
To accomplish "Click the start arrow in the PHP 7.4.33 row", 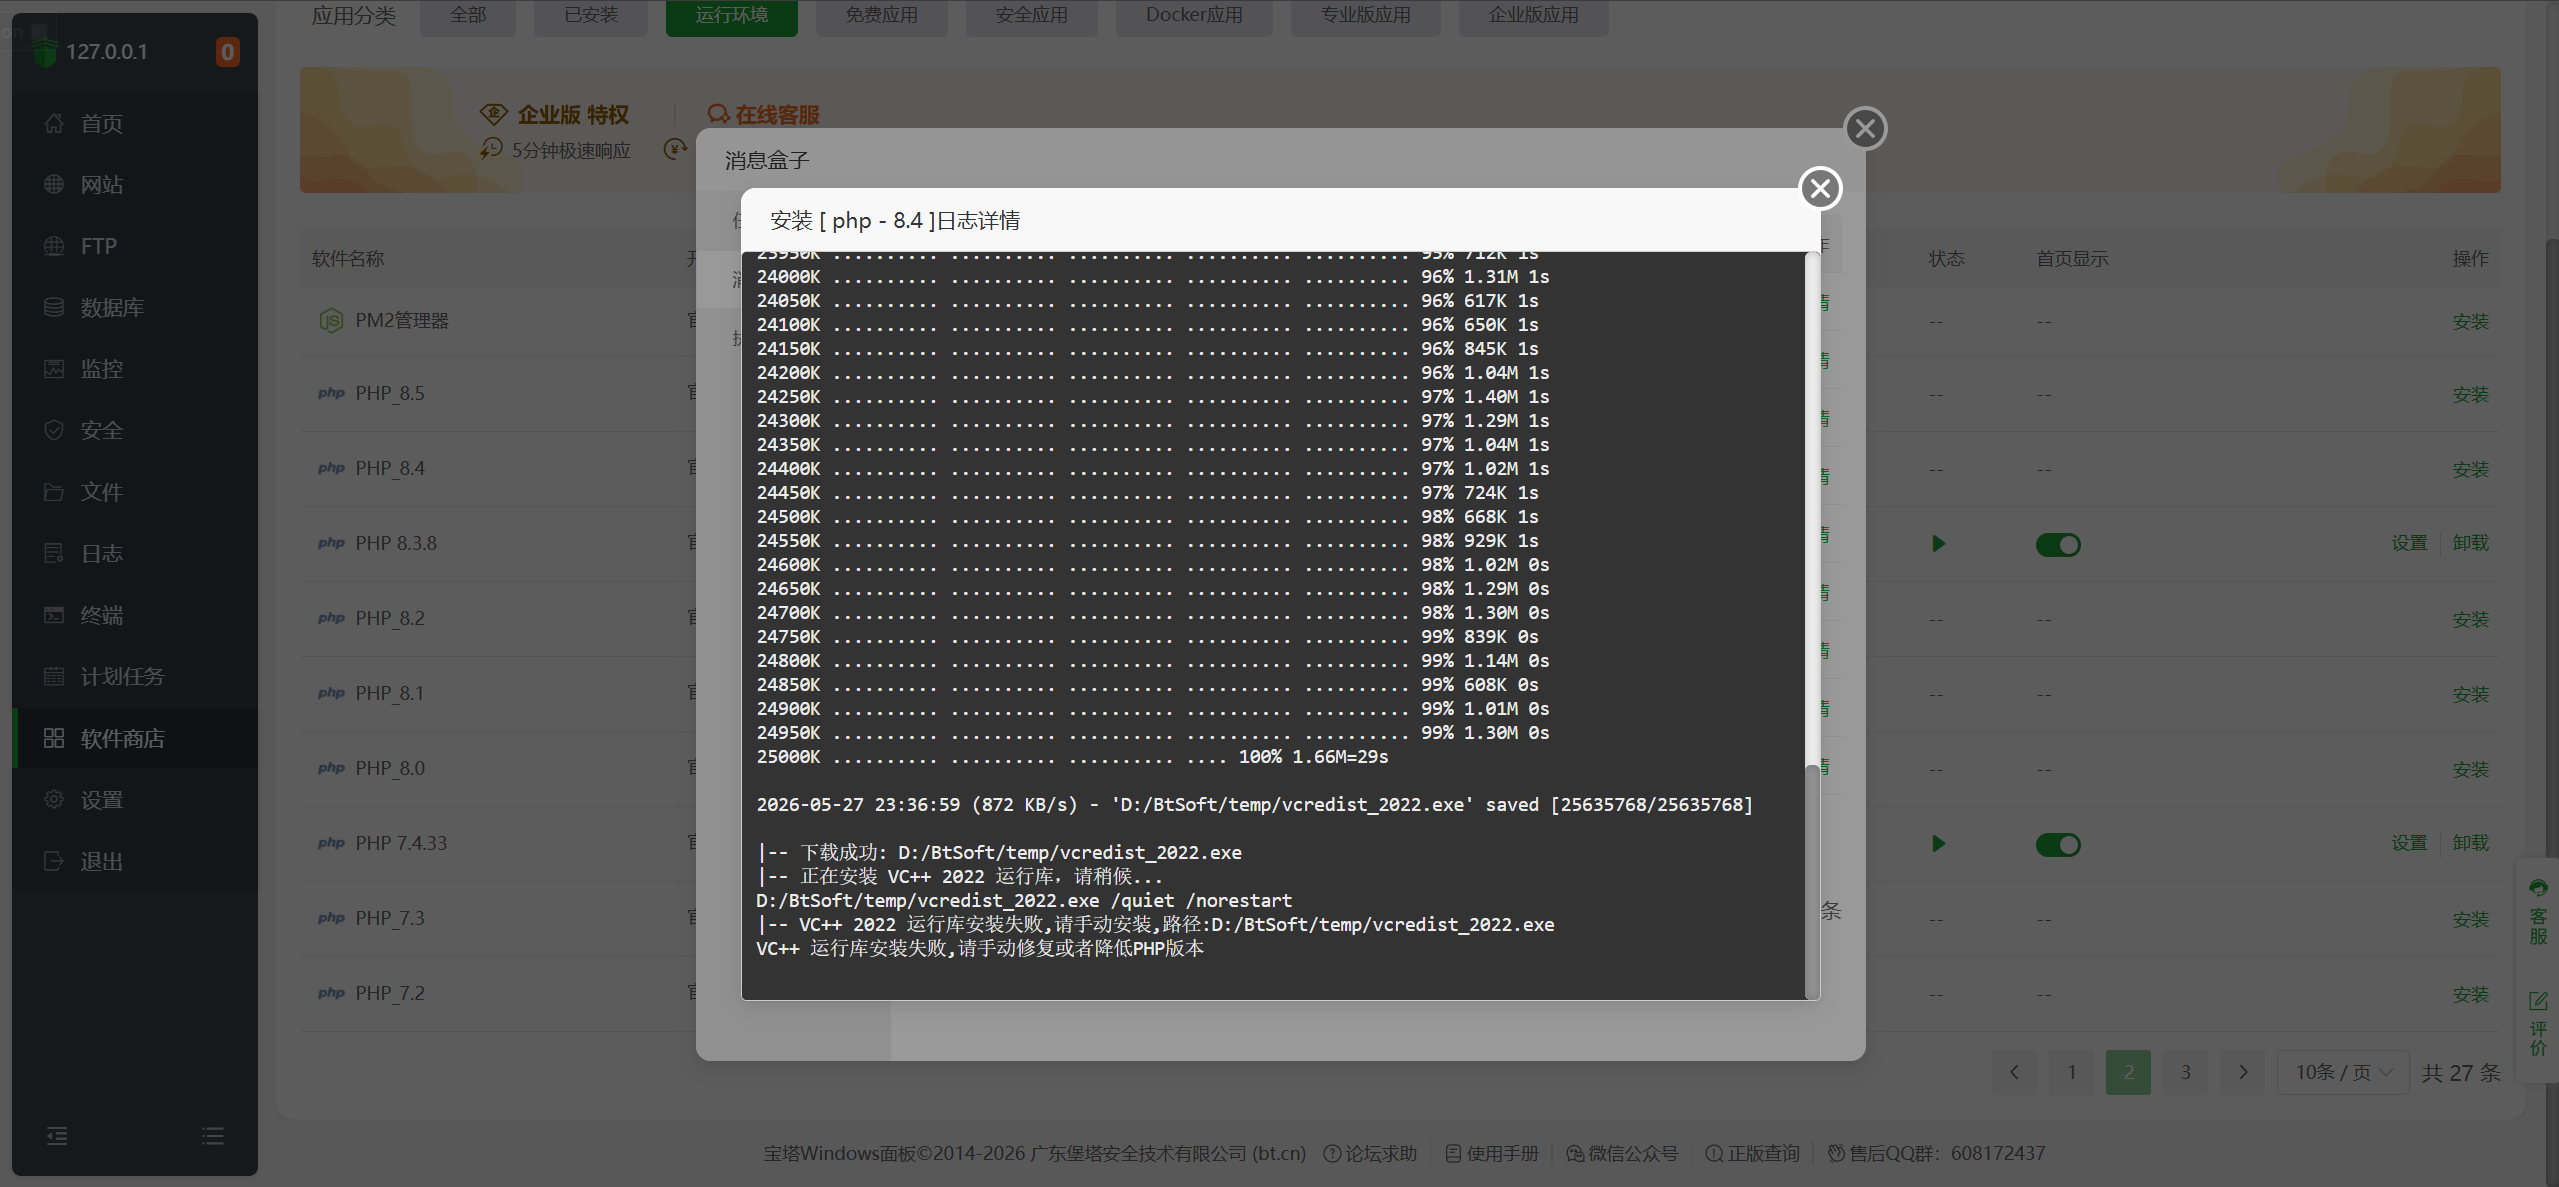I will pyautogui.click(x=1938, y=844).
